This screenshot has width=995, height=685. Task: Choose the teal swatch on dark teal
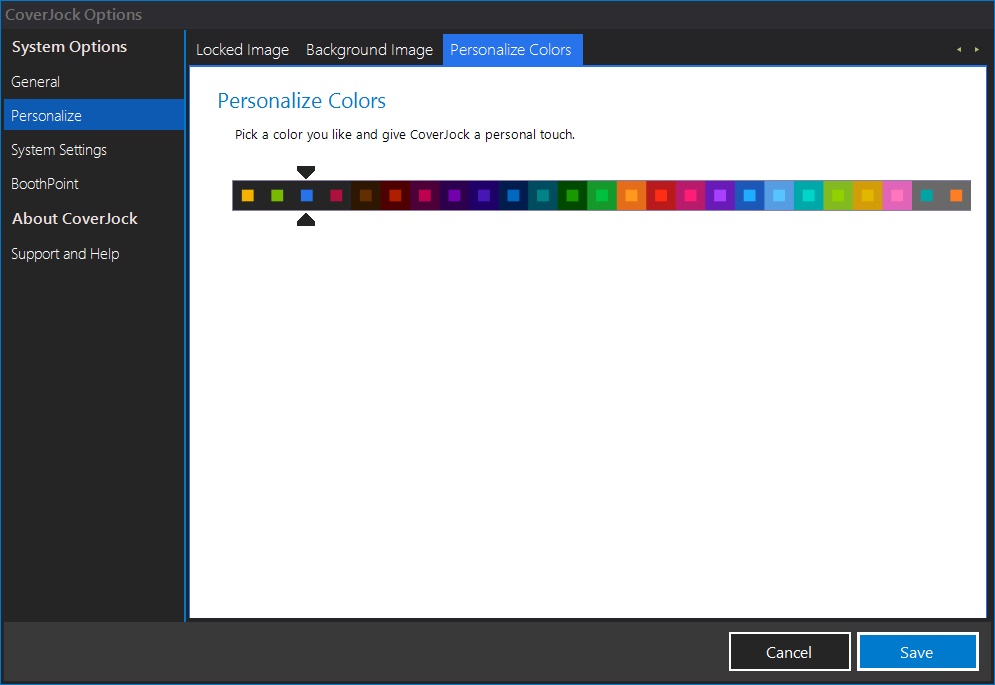[x=543, y=196]
